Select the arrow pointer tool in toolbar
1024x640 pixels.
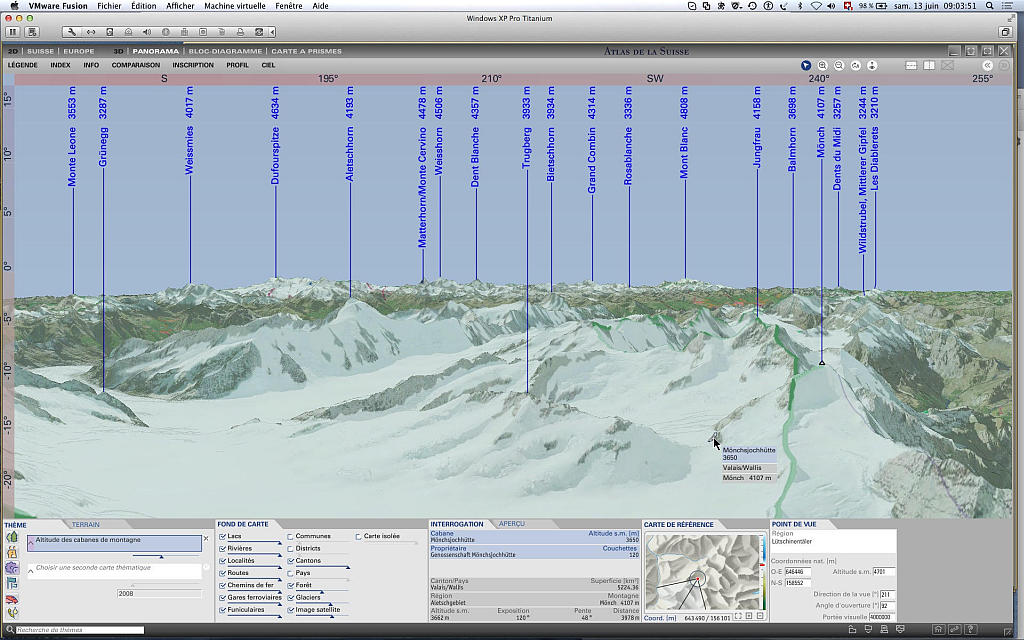(806, 65)
